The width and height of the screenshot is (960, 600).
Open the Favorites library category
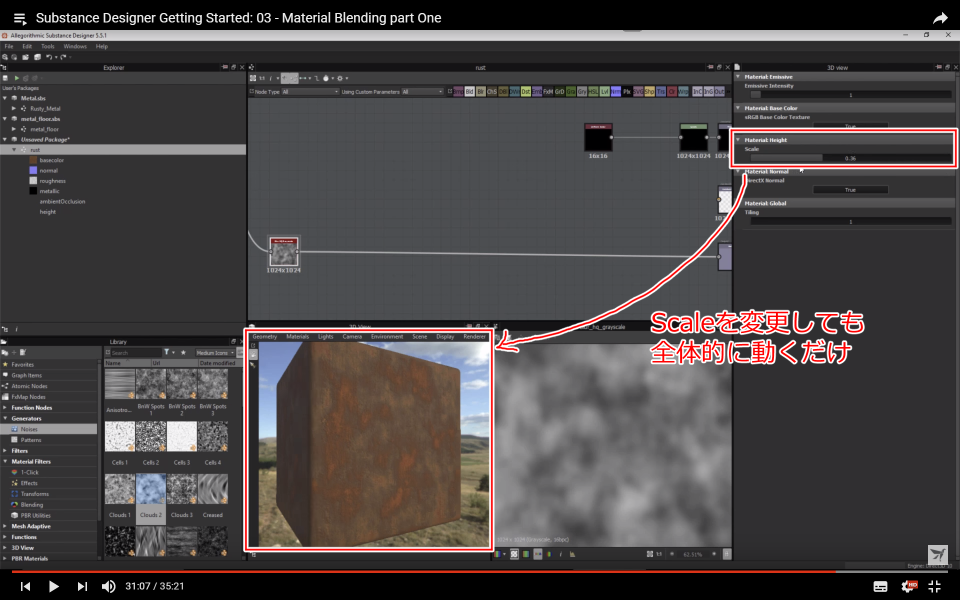pyautogui.click(x=23, y=364)
